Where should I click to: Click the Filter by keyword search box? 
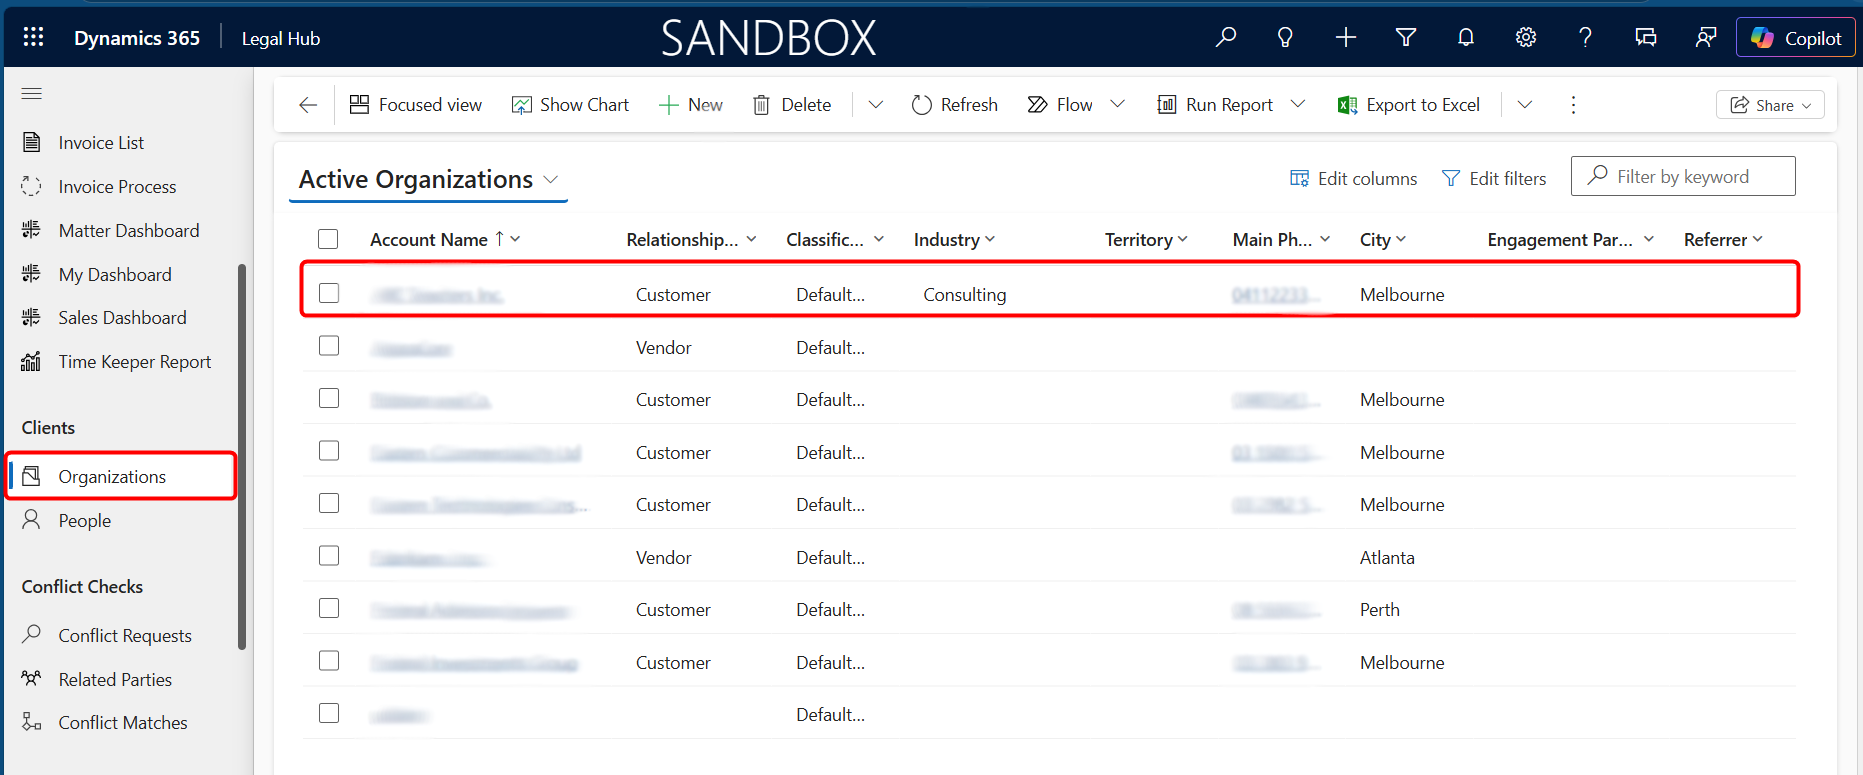click(1683, 176)
